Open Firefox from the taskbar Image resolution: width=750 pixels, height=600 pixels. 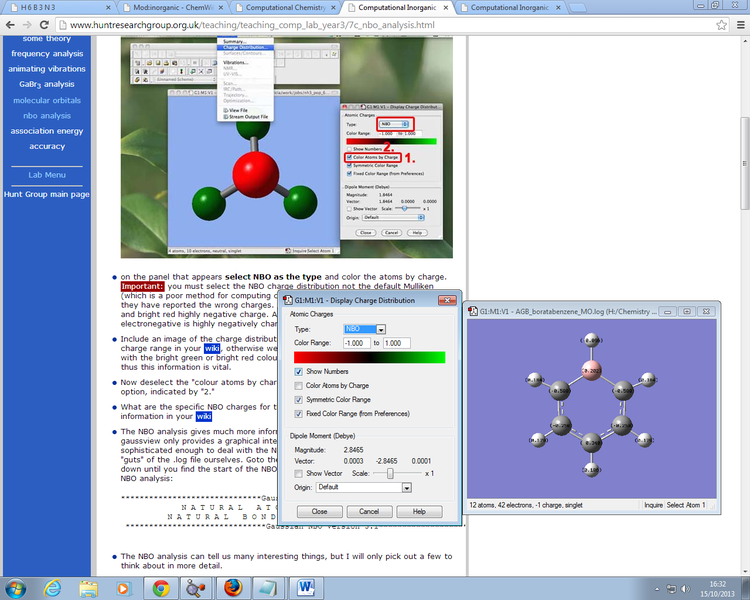coord(233,588)
